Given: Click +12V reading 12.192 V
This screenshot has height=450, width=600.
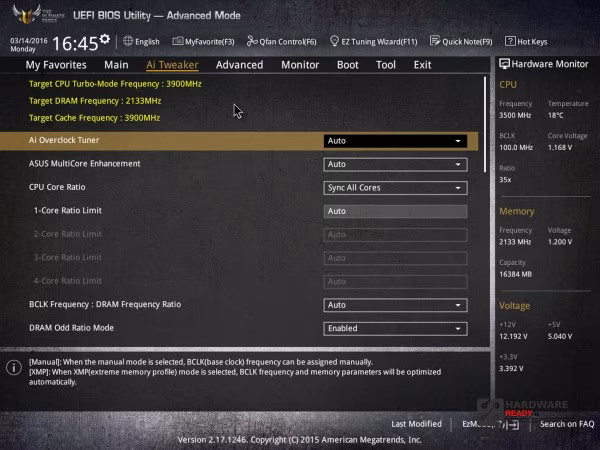Looking at the screenshot, I should point(513,336).
